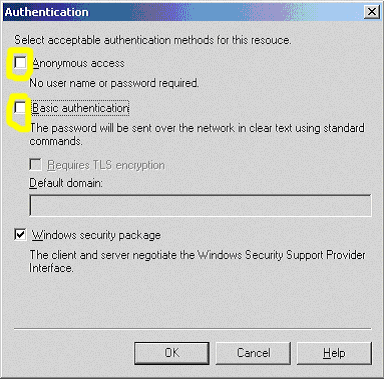The height and width of the screenshot is (379, 384).
Task: Click 'No user name or password required' text
Action: click(114, 83)
